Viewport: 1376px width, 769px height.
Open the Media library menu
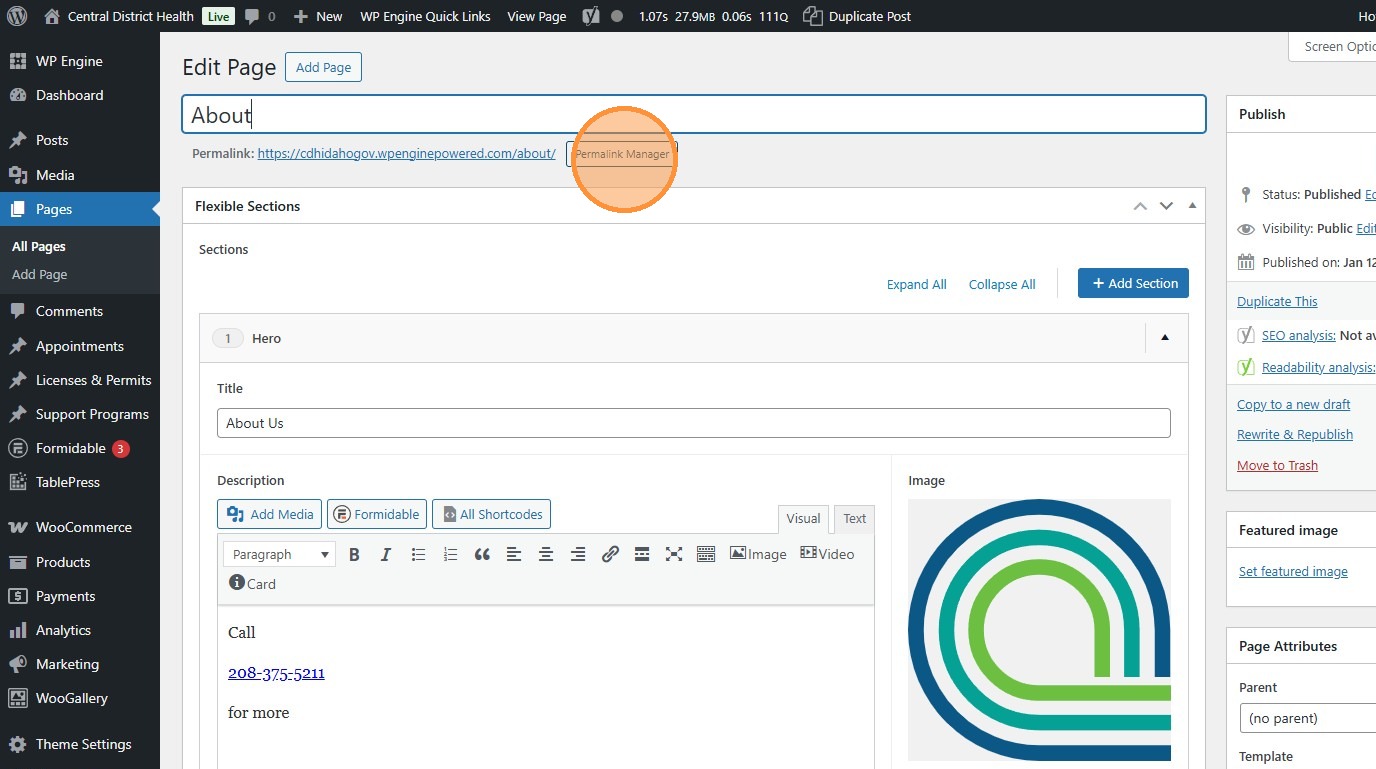click(55, 175)
